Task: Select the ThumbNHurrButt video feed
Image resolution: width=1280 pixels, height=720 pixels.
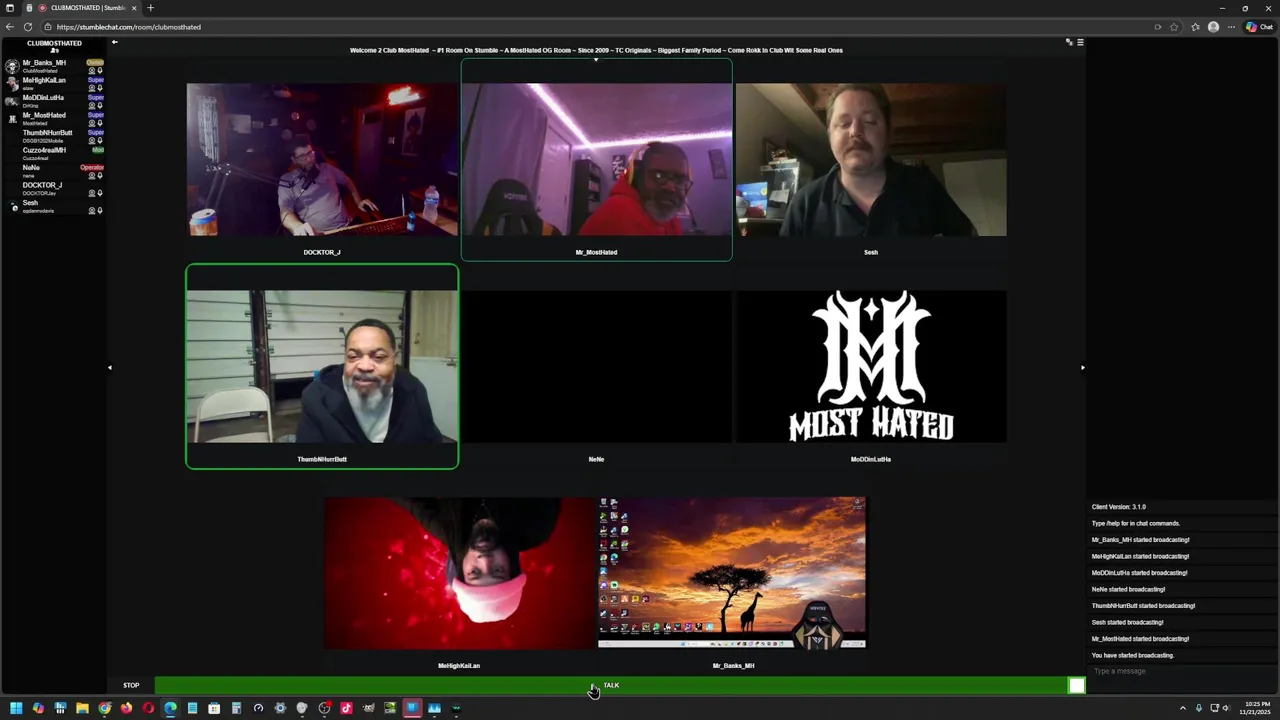Action: pos(322,367)
